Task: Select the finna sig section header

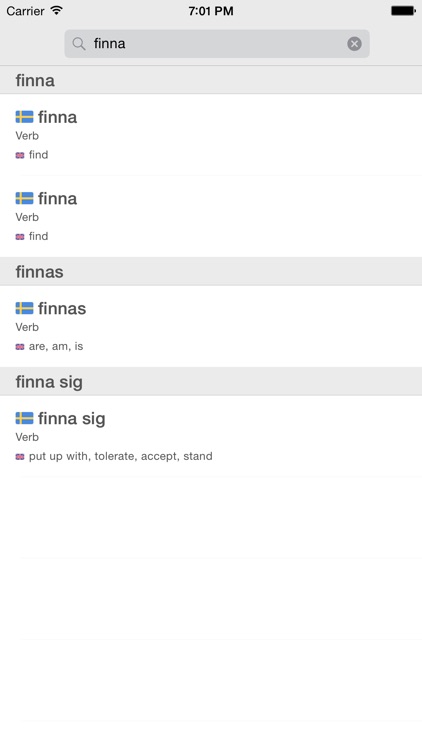Action: (211, 381)
